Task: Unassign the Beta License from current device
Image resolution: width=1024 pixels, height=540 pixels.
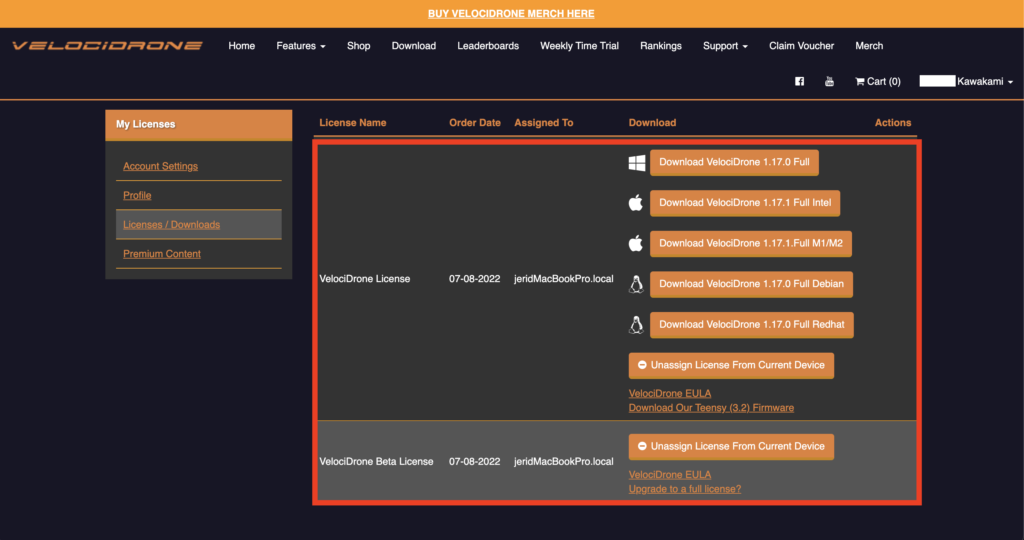Action: pyautogui.click(x=731, y=447)
